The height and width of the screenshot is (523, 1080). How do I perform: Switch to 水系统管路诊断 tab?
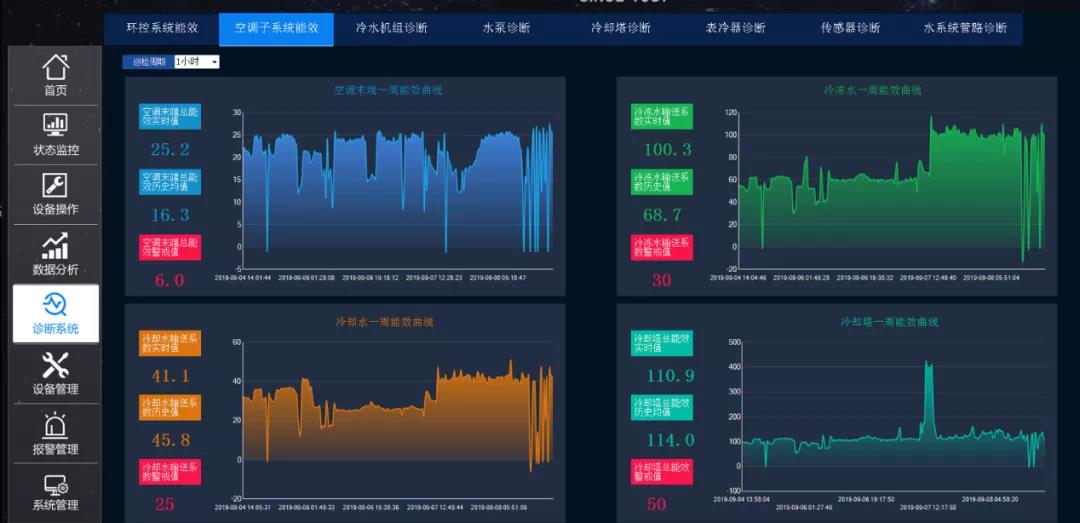[x=965, y=28]
